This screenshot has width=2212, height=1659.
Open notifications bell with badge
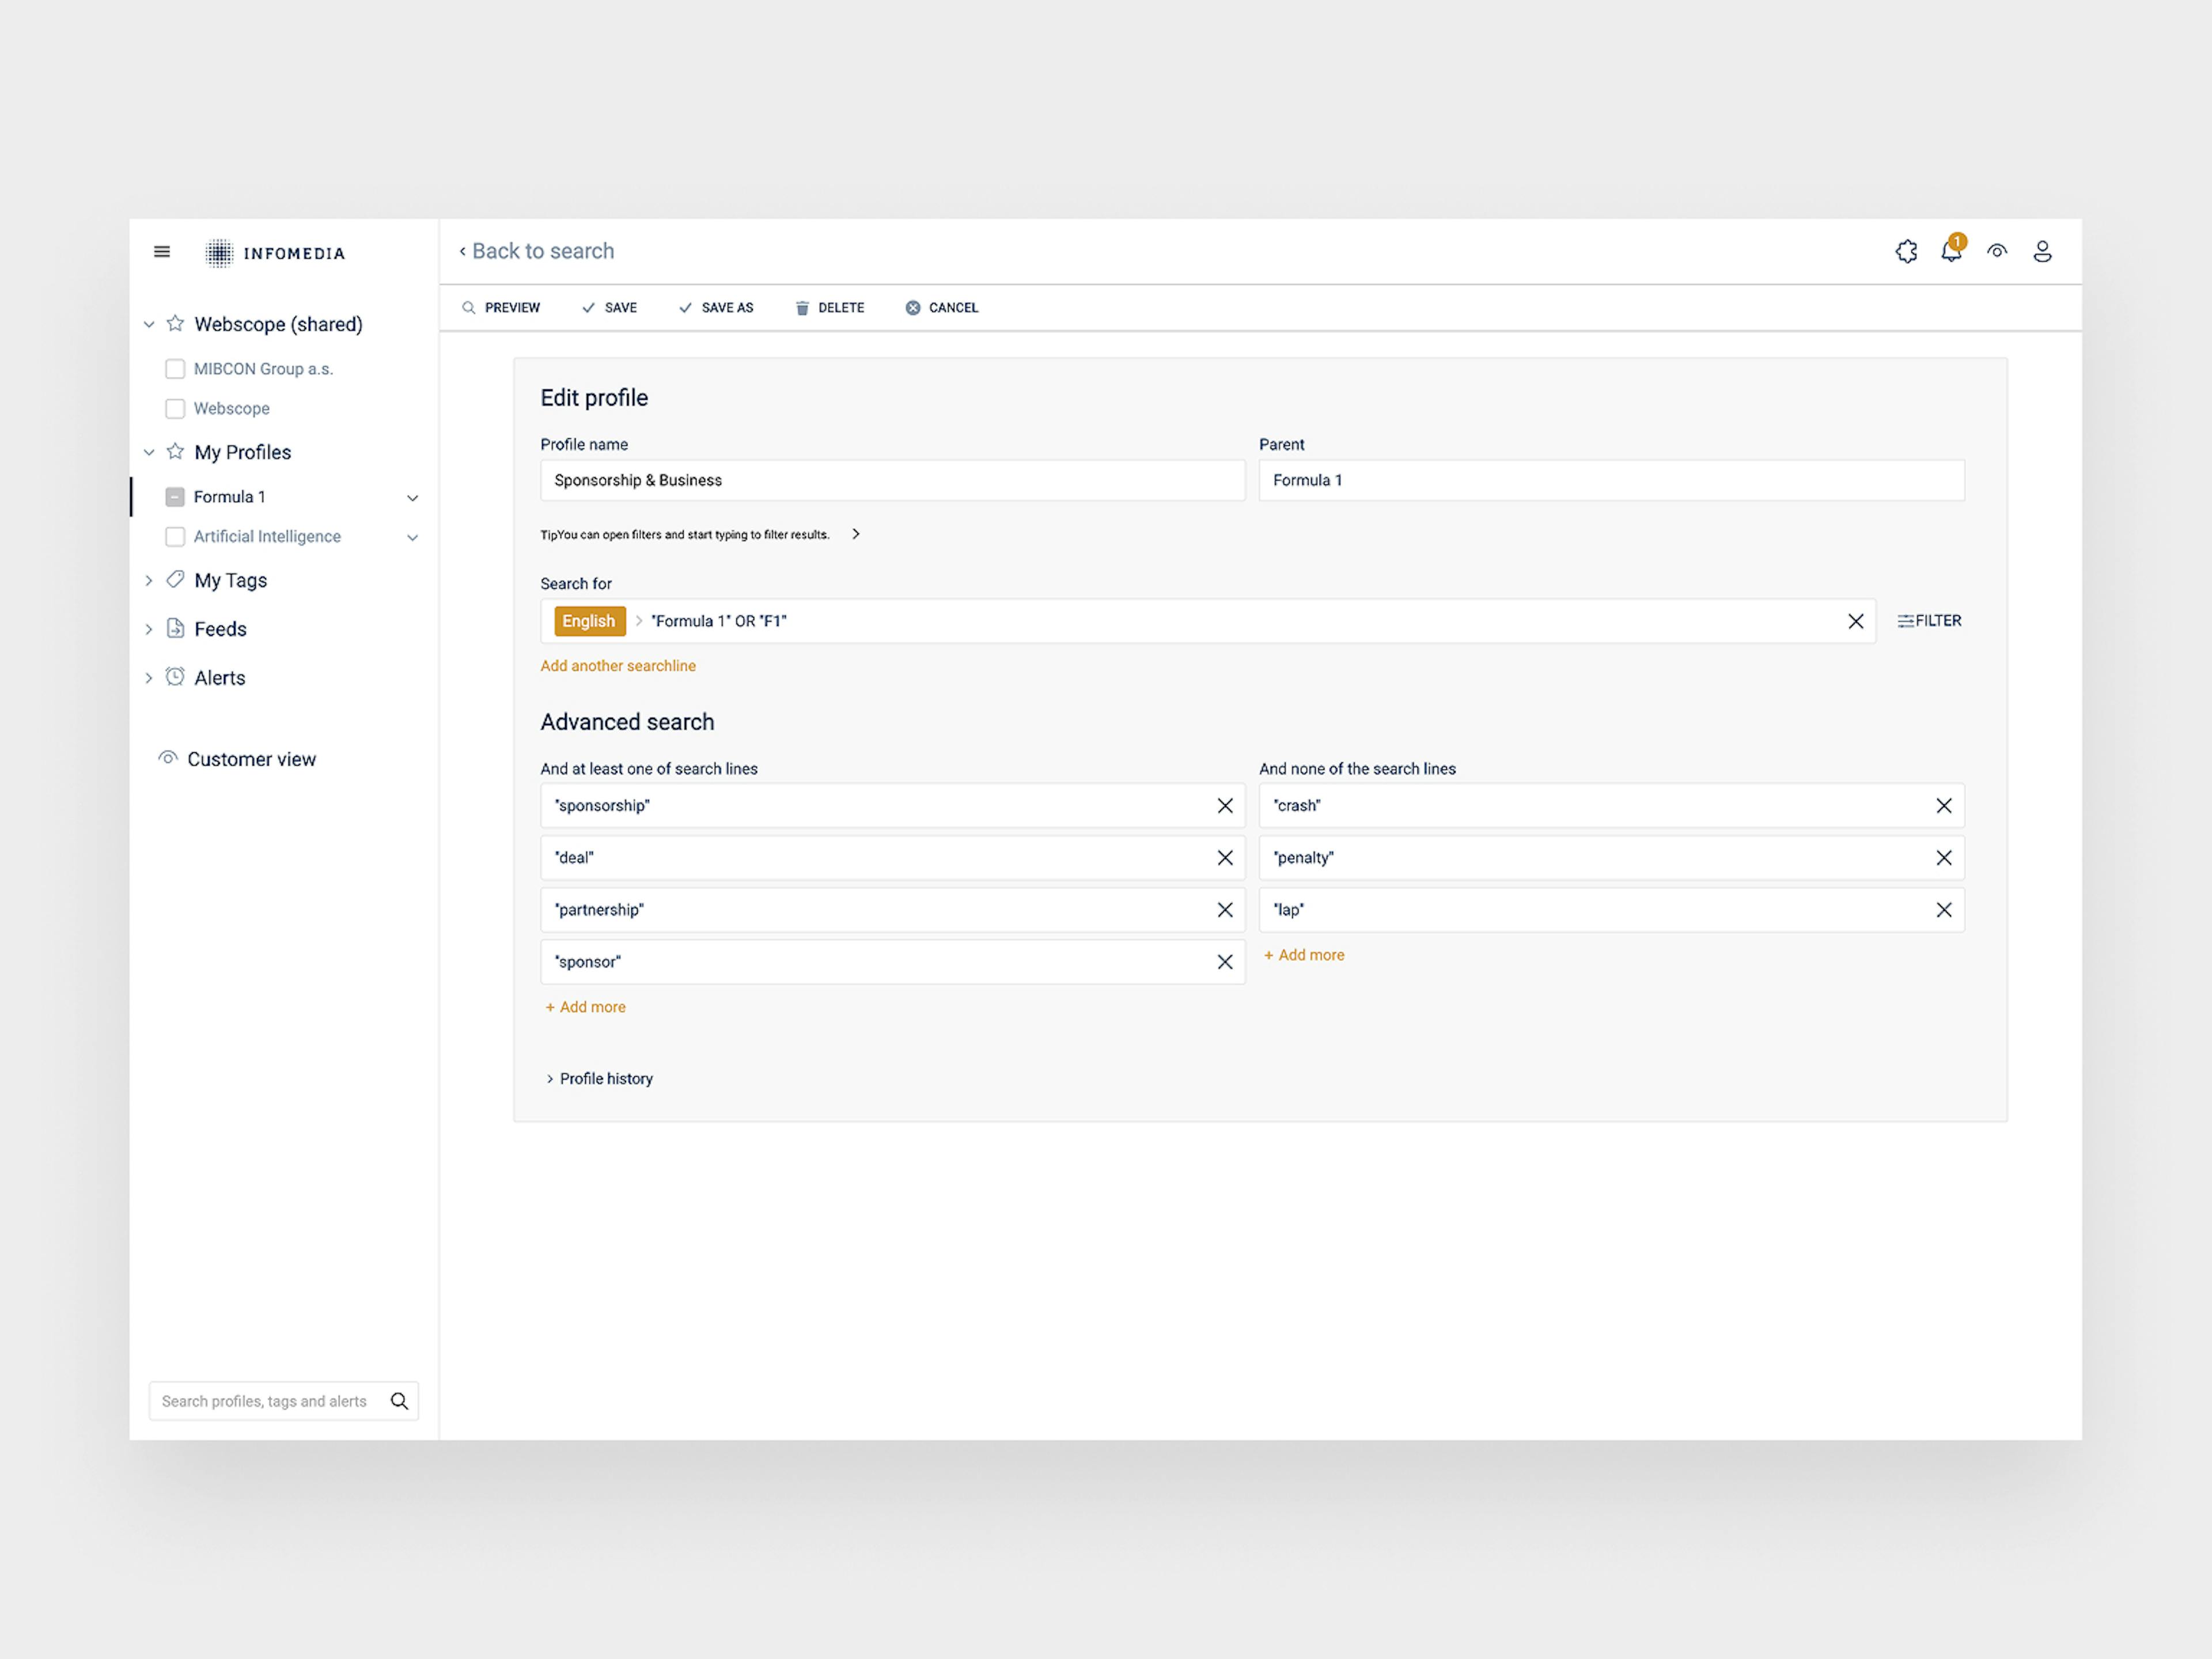click(x=1951, y=252)
